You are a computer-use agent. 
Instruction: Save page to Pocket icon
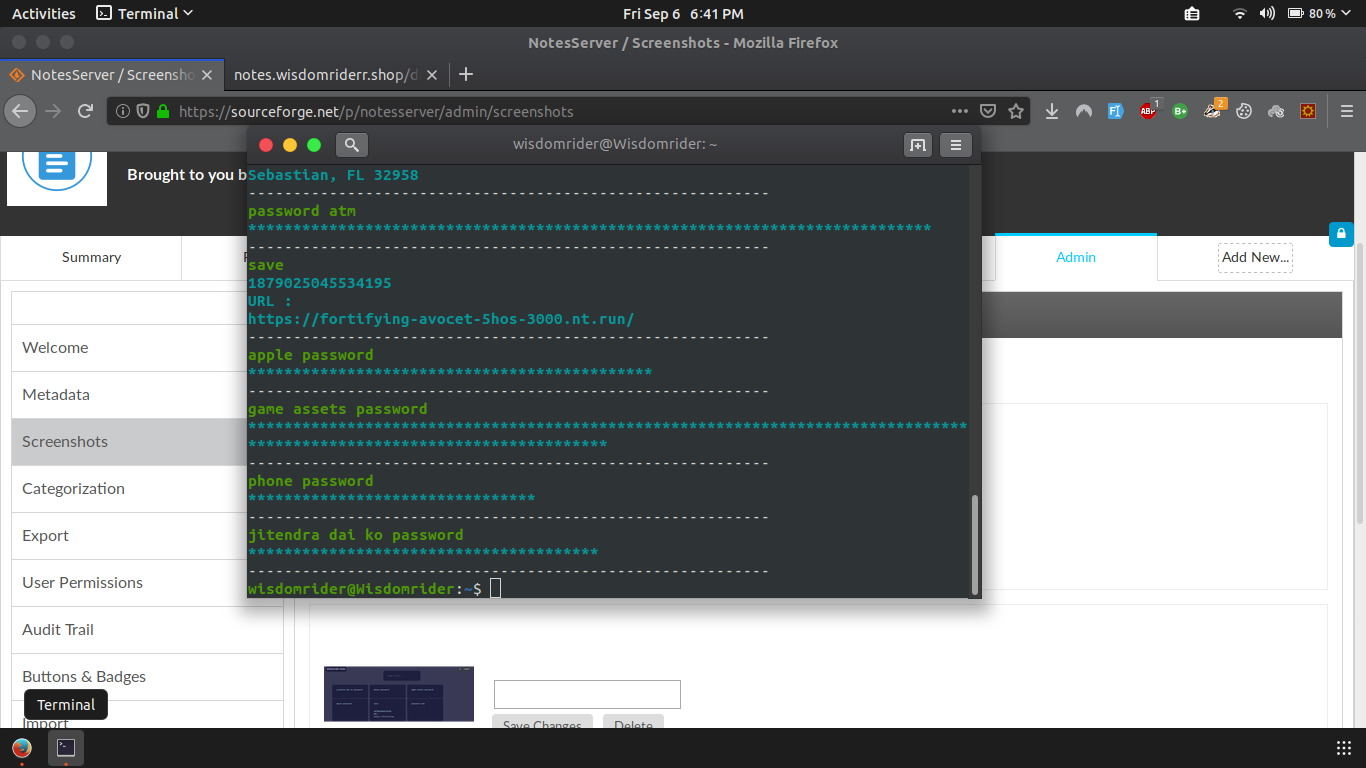click(988, 111)
